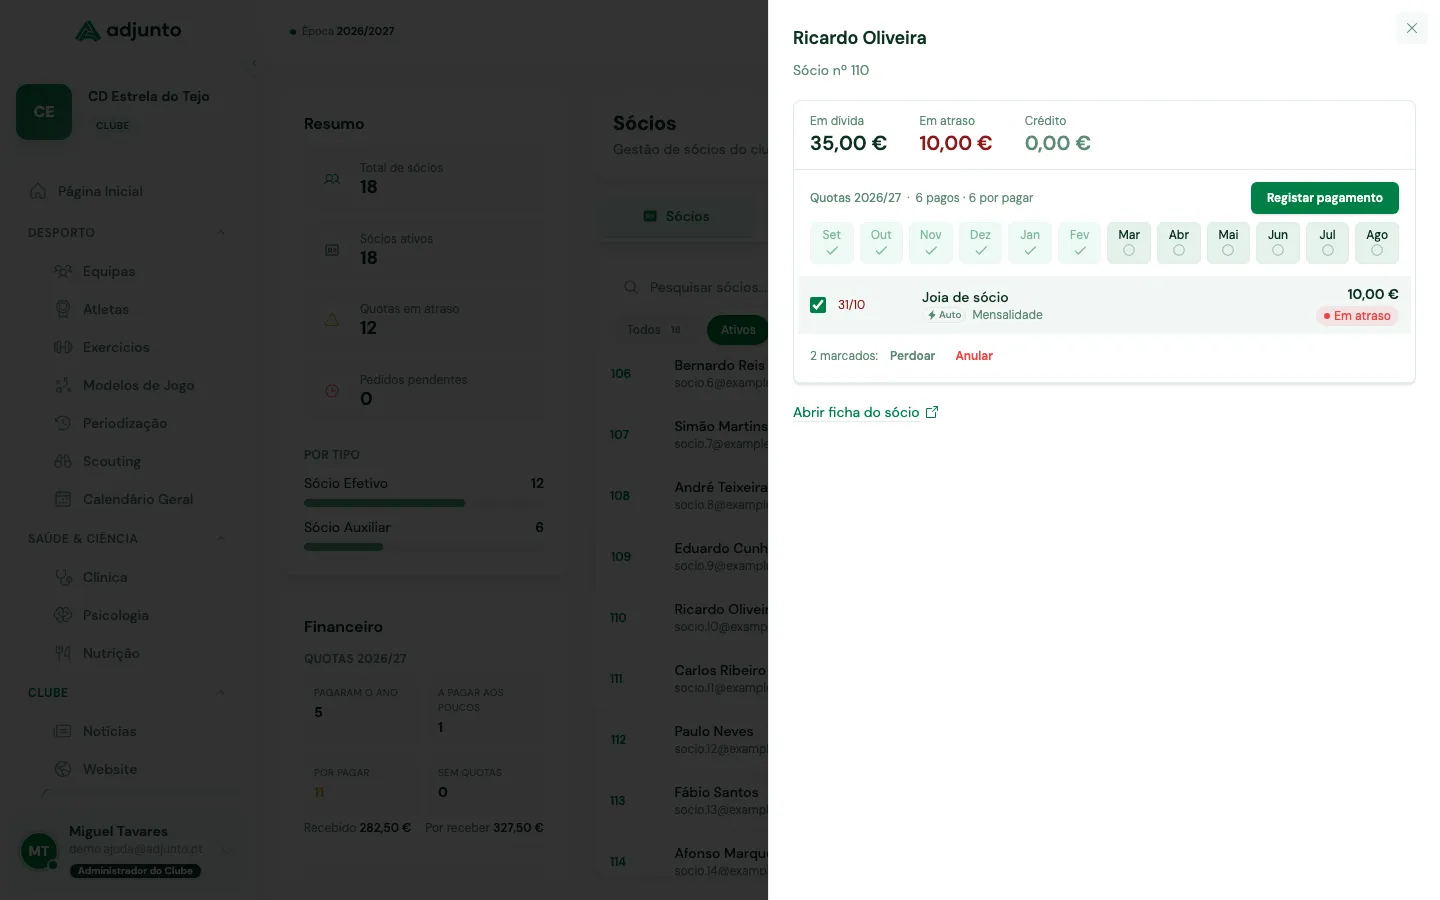Open Modelos de Jogo in sidebar
This screenshot has width=1440, height=900.
(x=140, y=385)
